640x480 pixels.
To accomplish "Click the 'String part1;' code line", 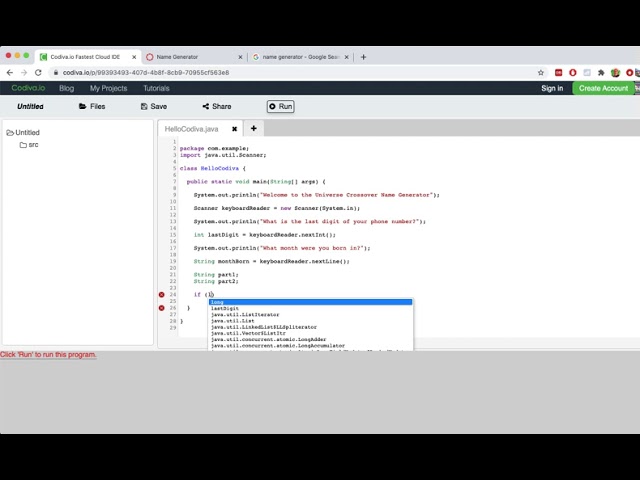I will click(x=216, y=275).
